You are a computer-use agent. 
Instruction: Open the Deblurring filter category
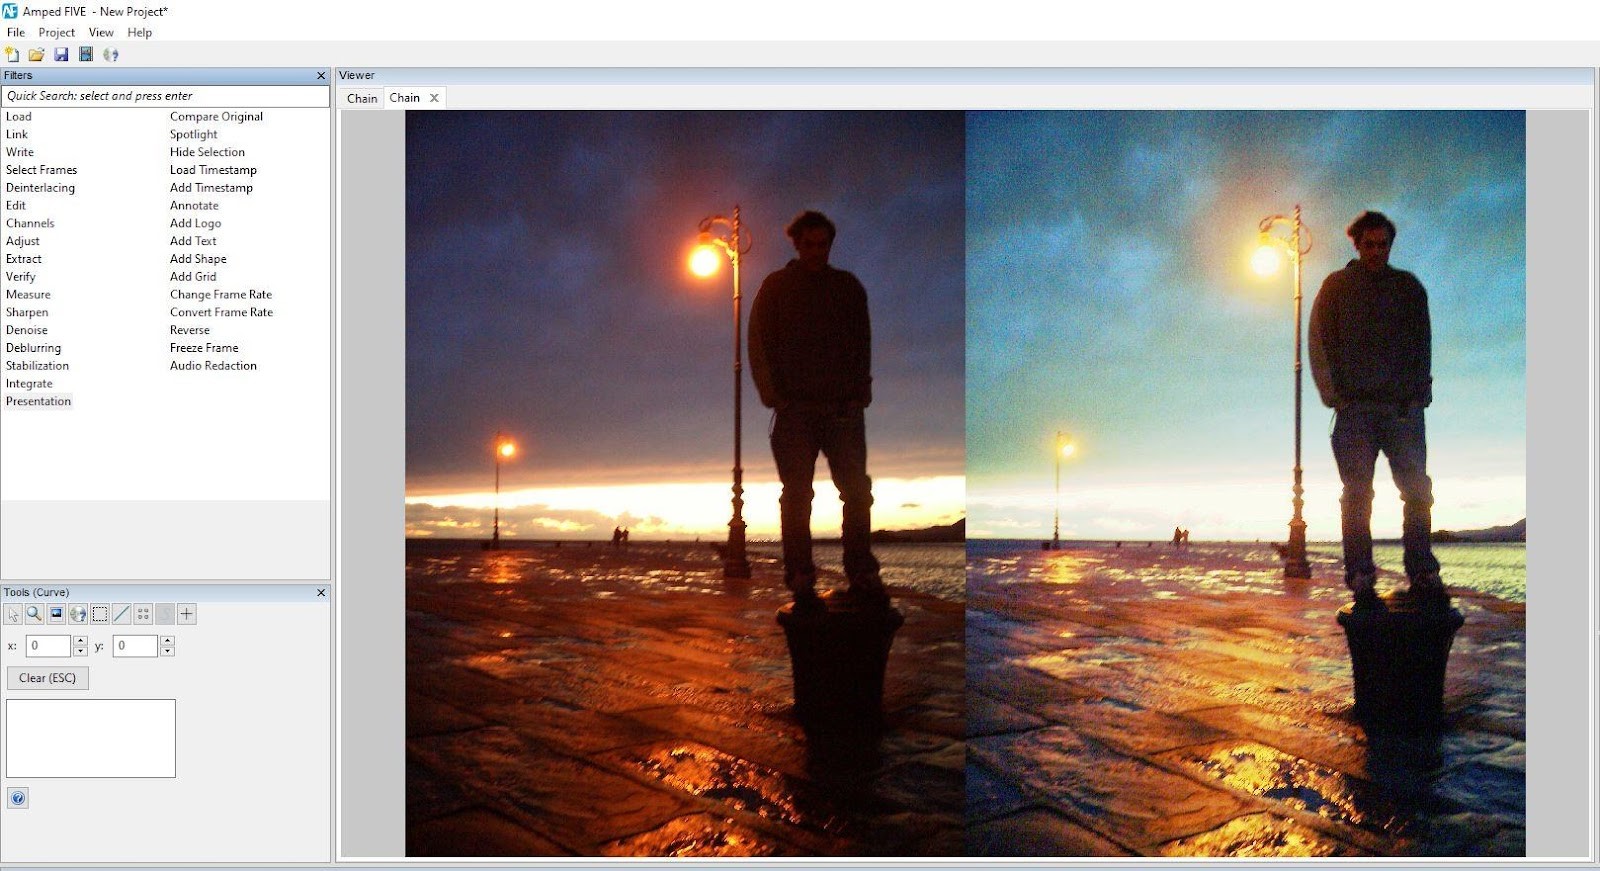point(33,348)
